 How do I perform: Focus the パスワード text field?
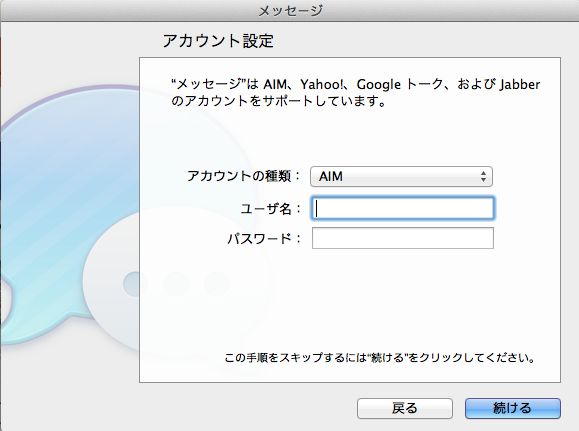coord(402,238)
